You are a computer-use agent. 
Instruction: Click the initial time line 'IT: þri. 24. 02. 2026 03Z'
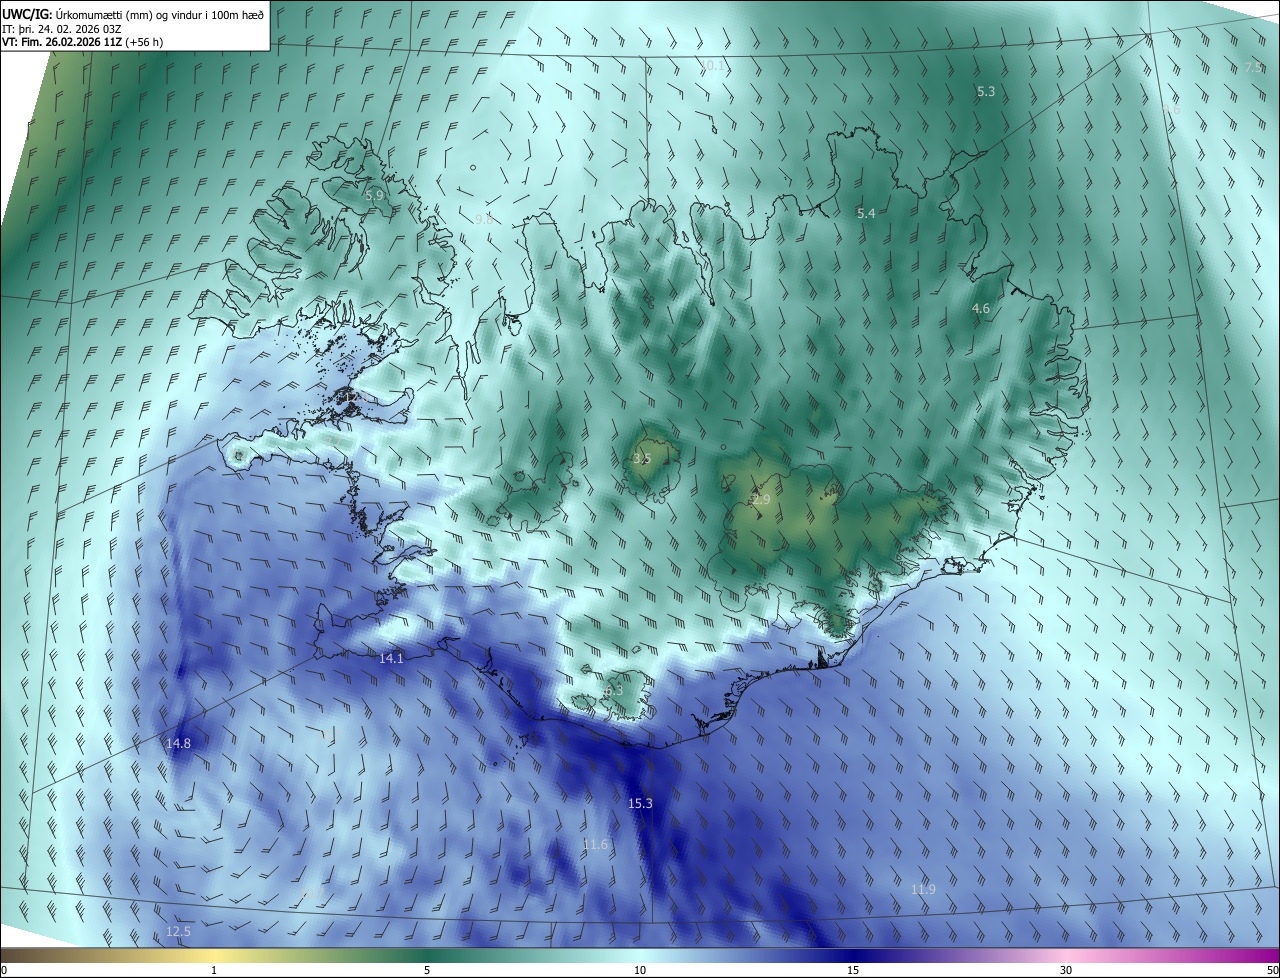coord(64,28)
